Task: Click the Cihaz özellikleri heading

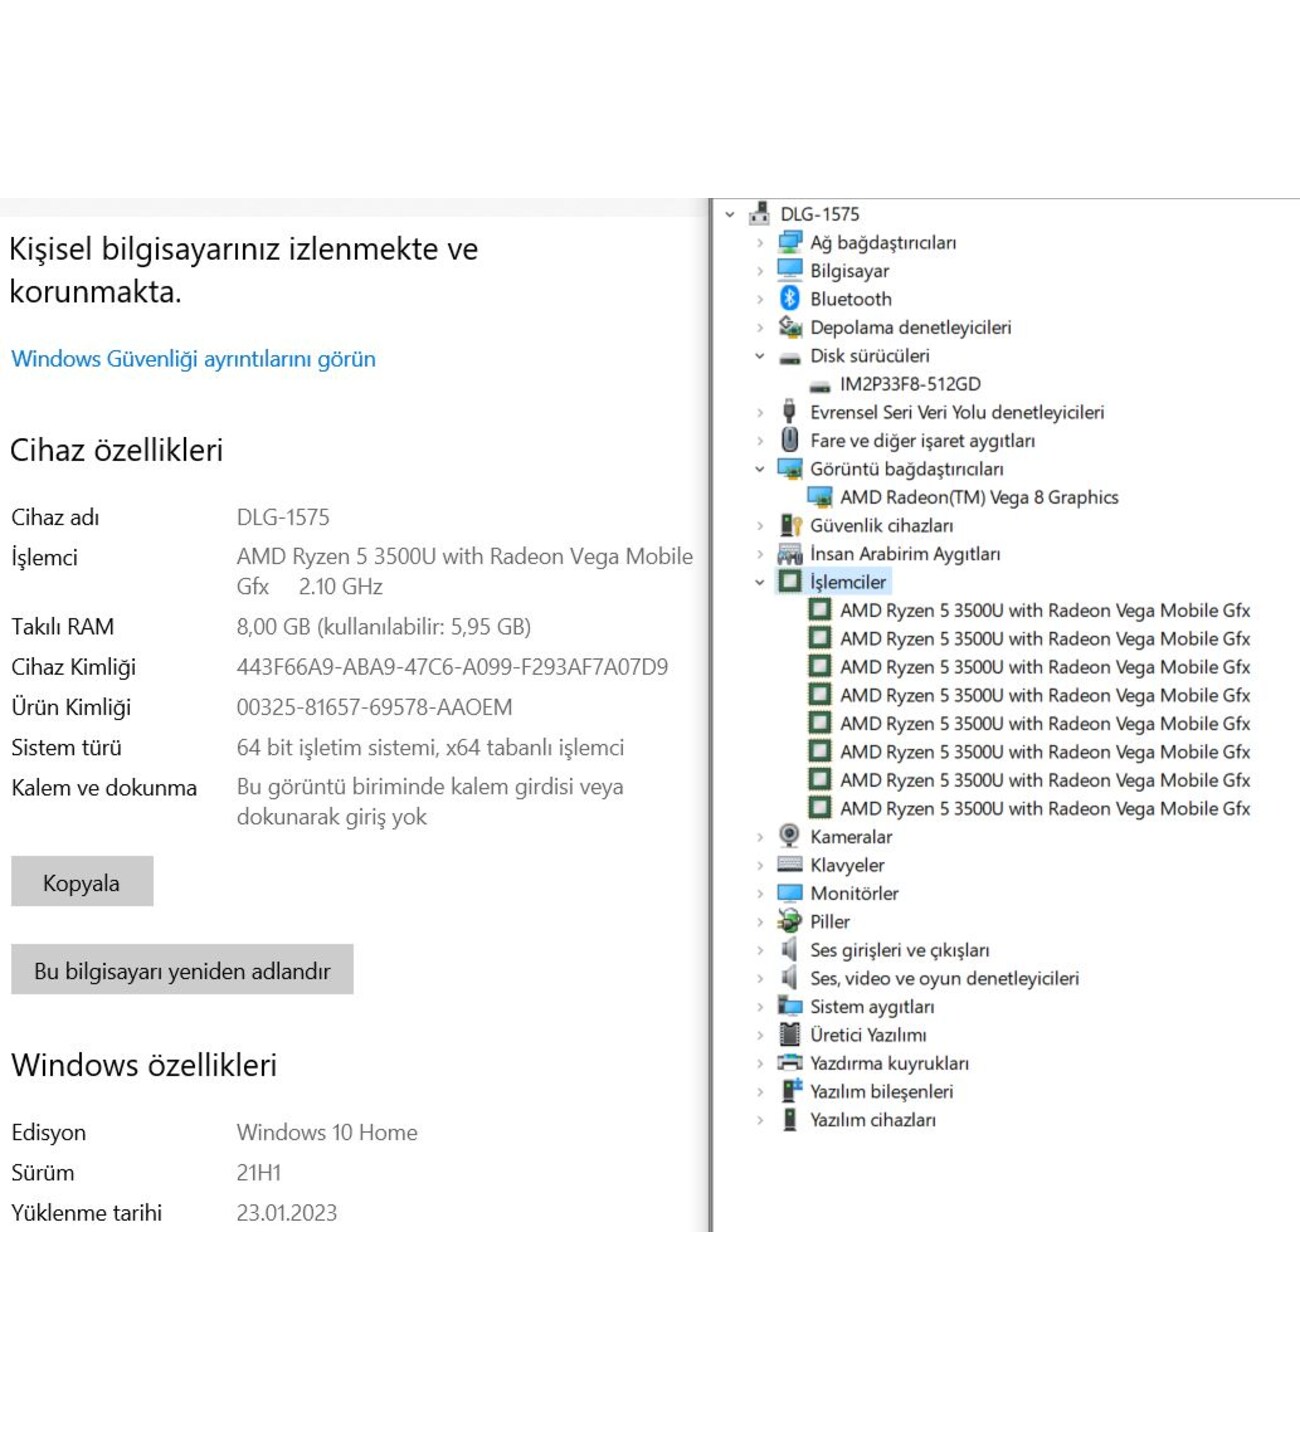Action: 116,450
